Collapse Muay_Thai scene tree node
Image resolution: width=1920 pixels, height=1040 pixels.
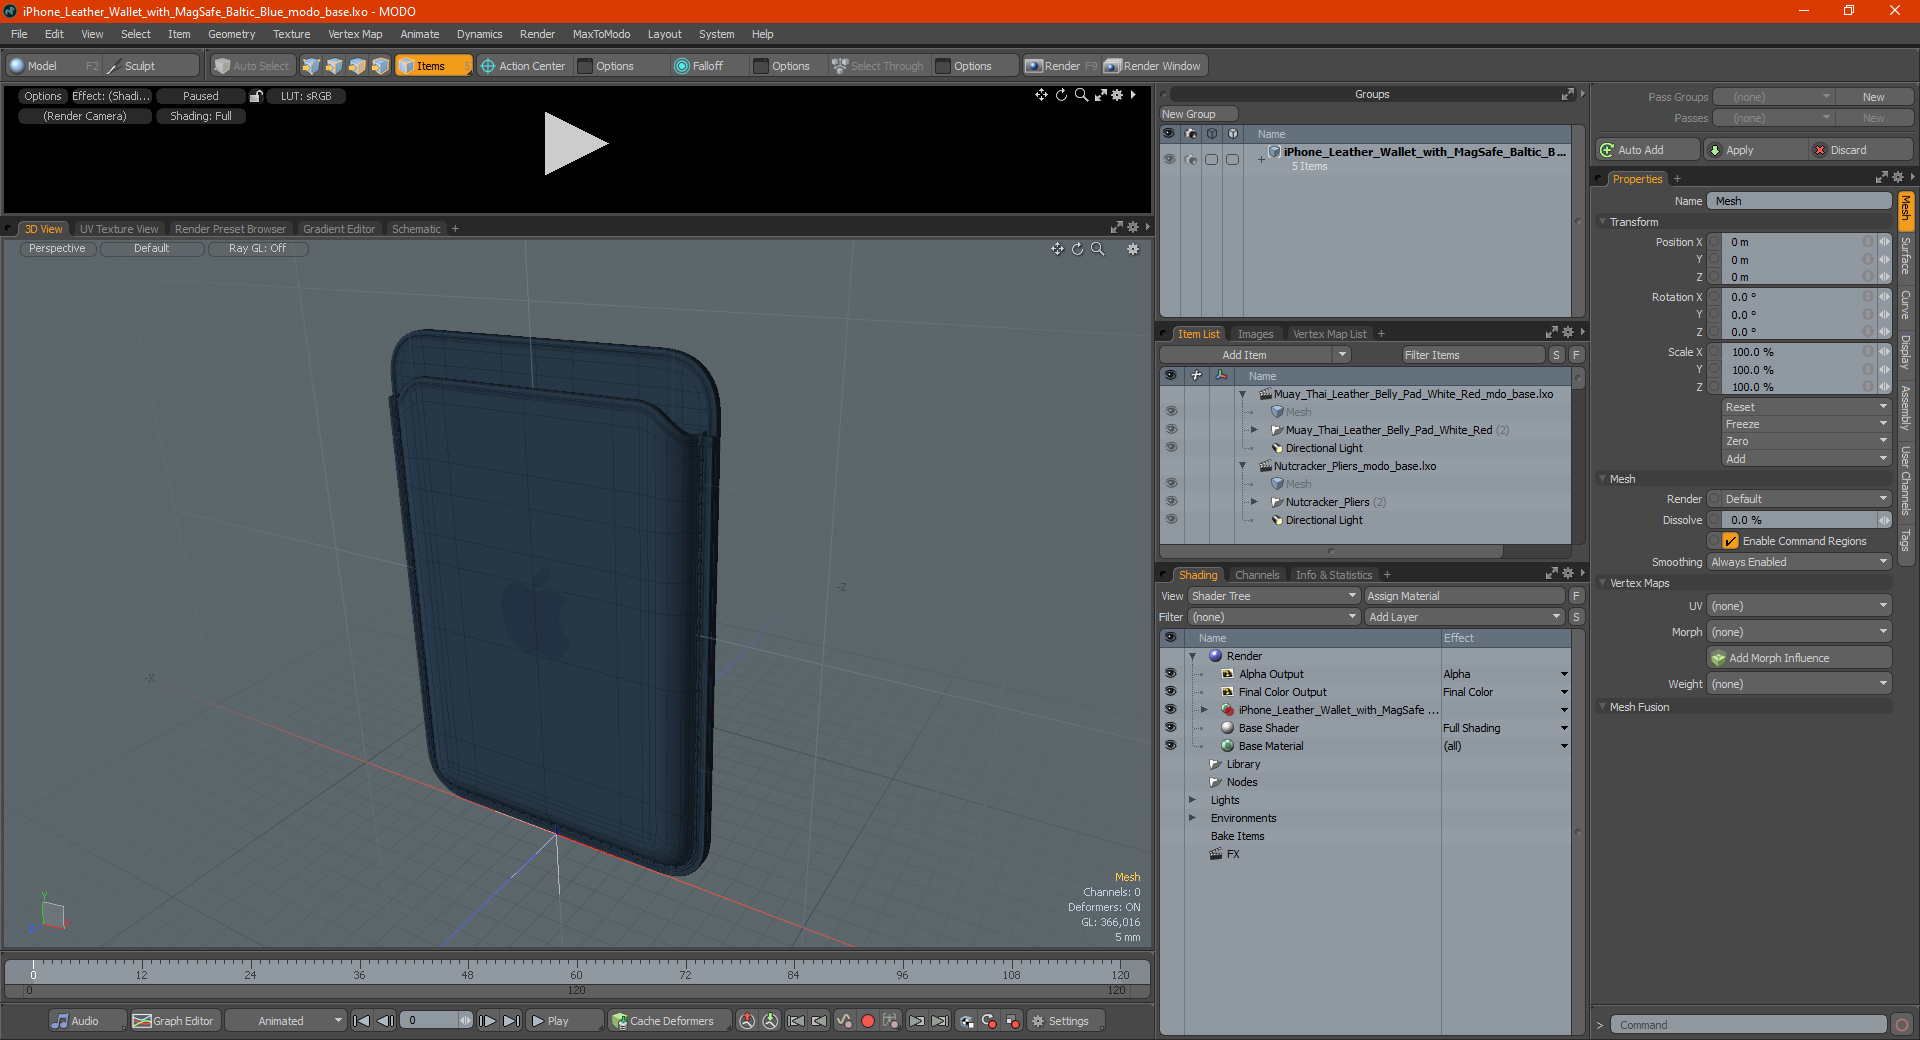1243,394
